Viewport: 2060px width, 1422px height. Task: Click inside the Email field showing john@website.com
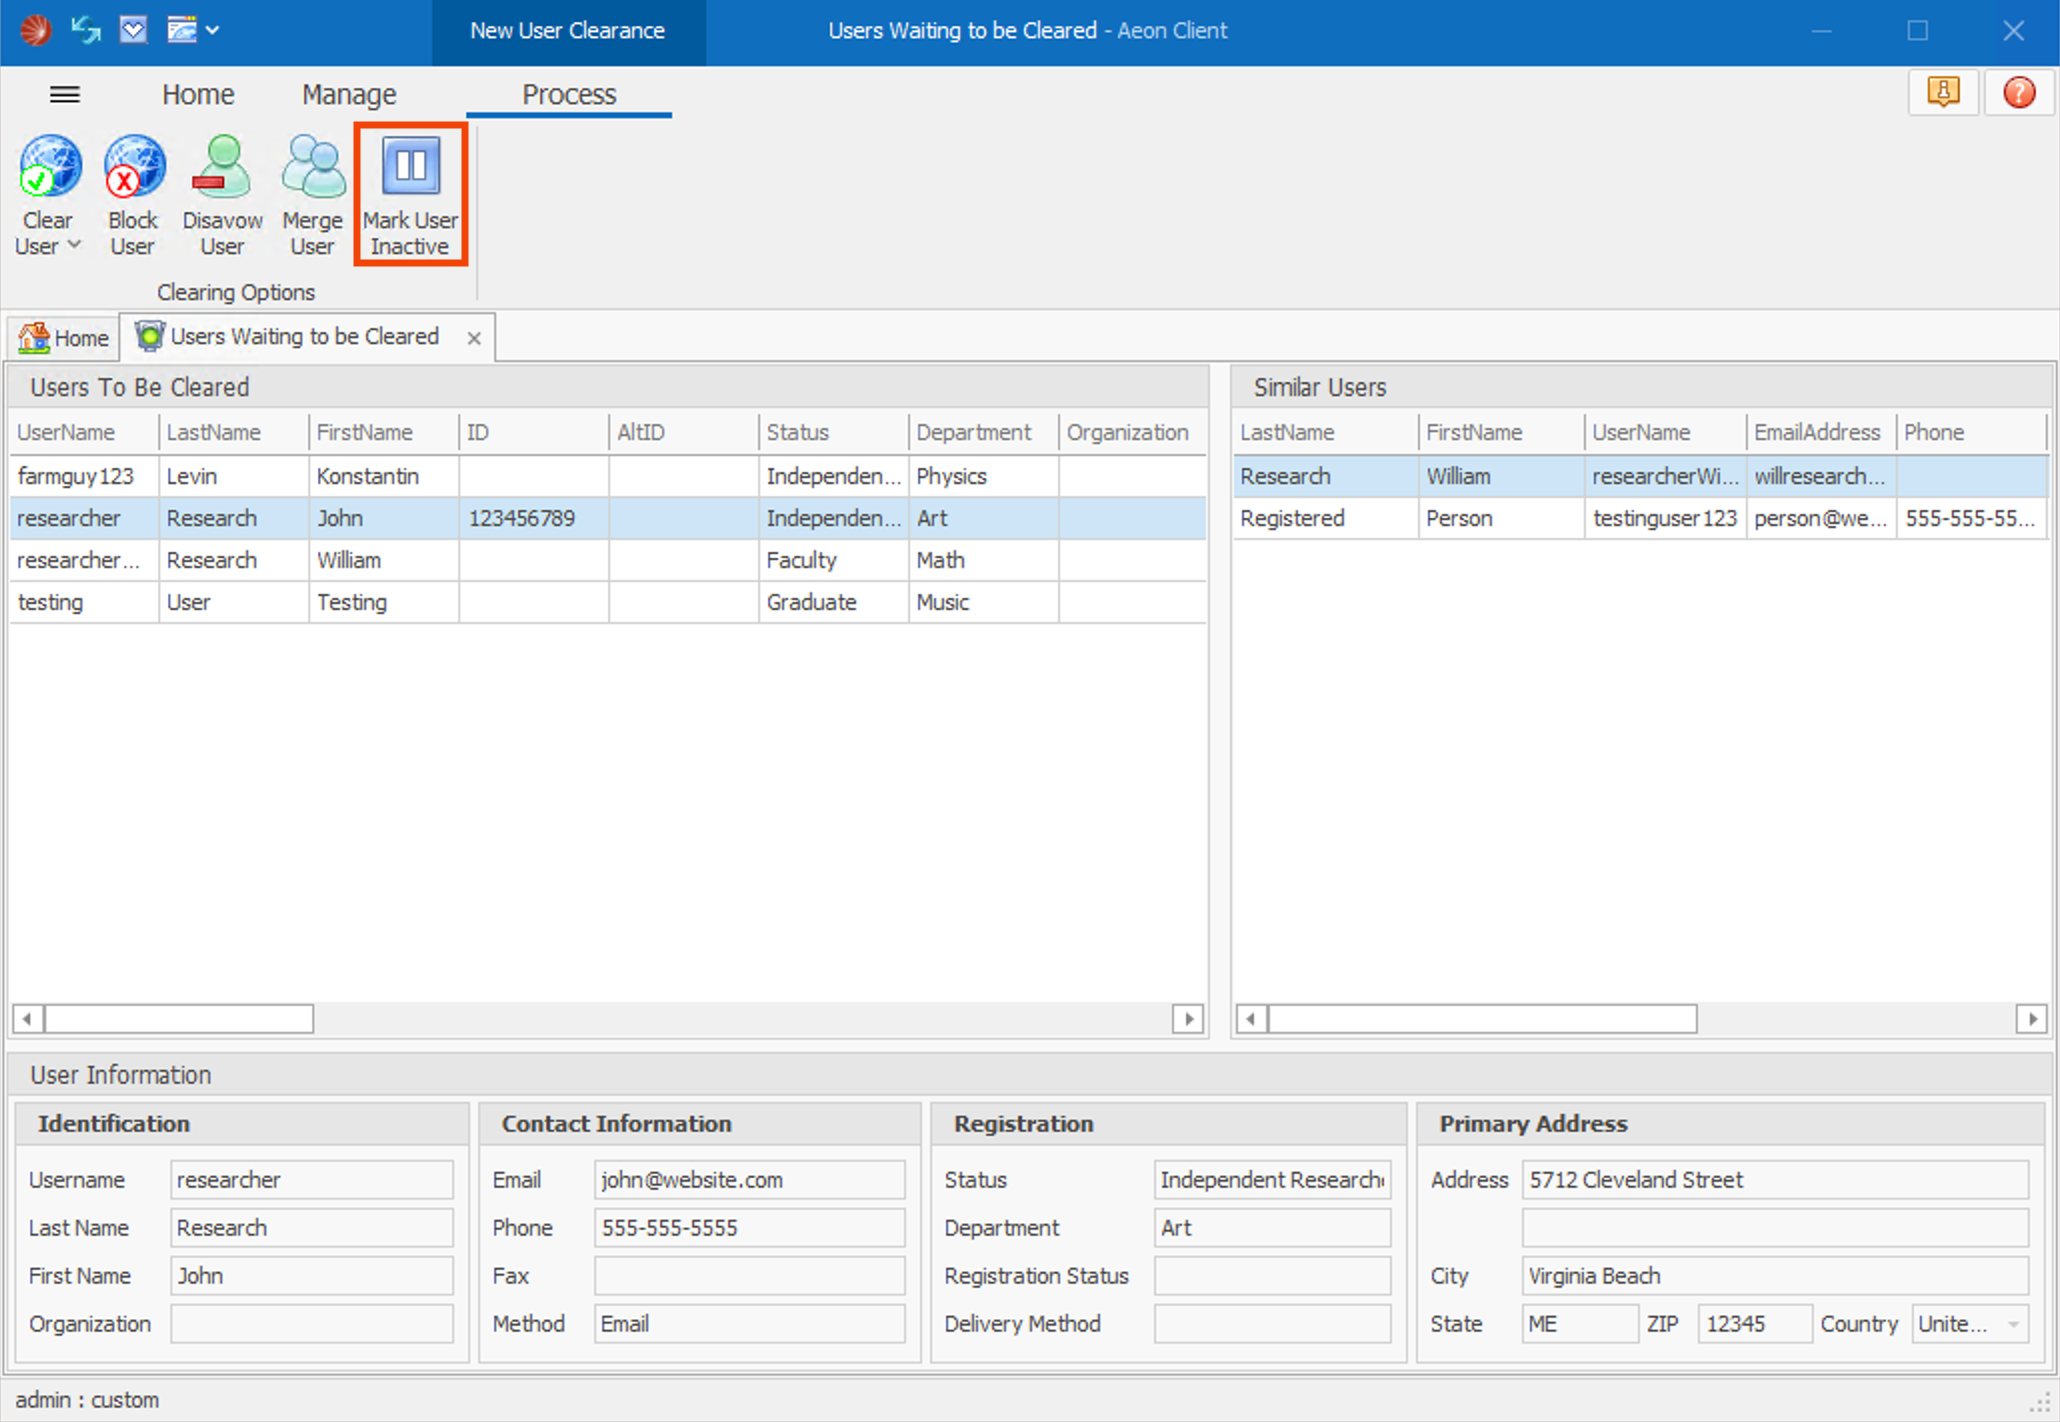(748, 1179)
